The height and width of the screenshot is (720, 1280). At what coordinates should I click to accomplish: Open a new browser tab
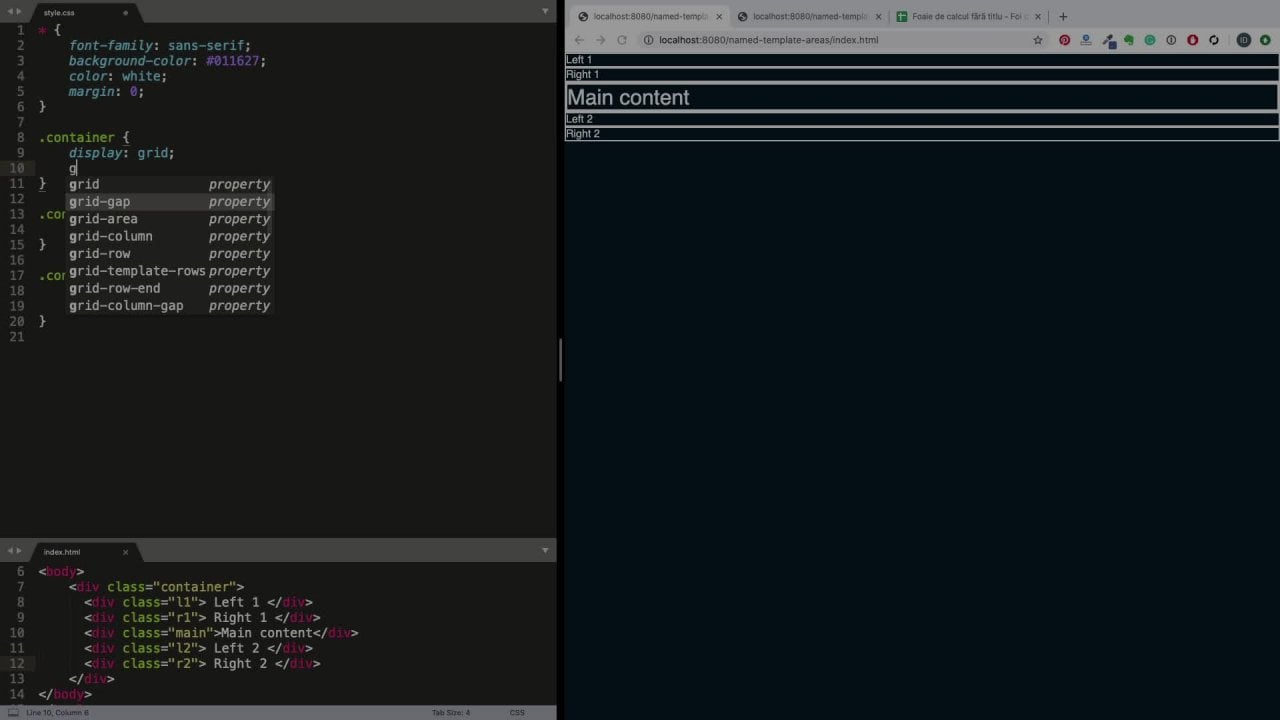pos(1063,16)
